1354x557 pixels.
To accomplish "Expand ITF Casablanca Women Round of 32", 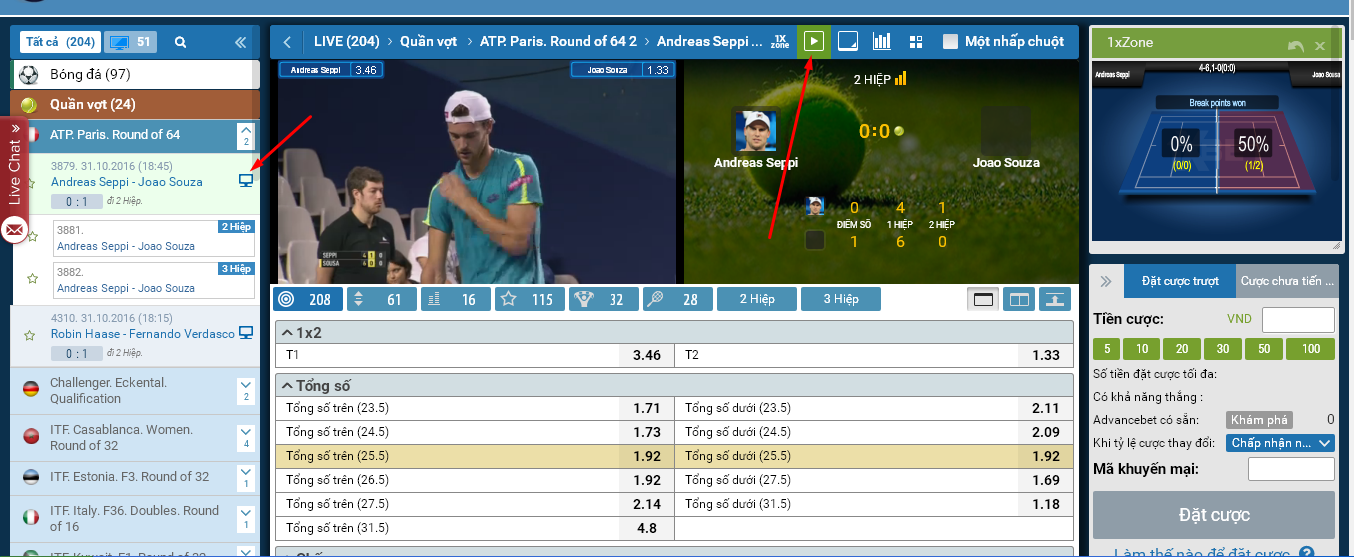I will tap(246, 437).
